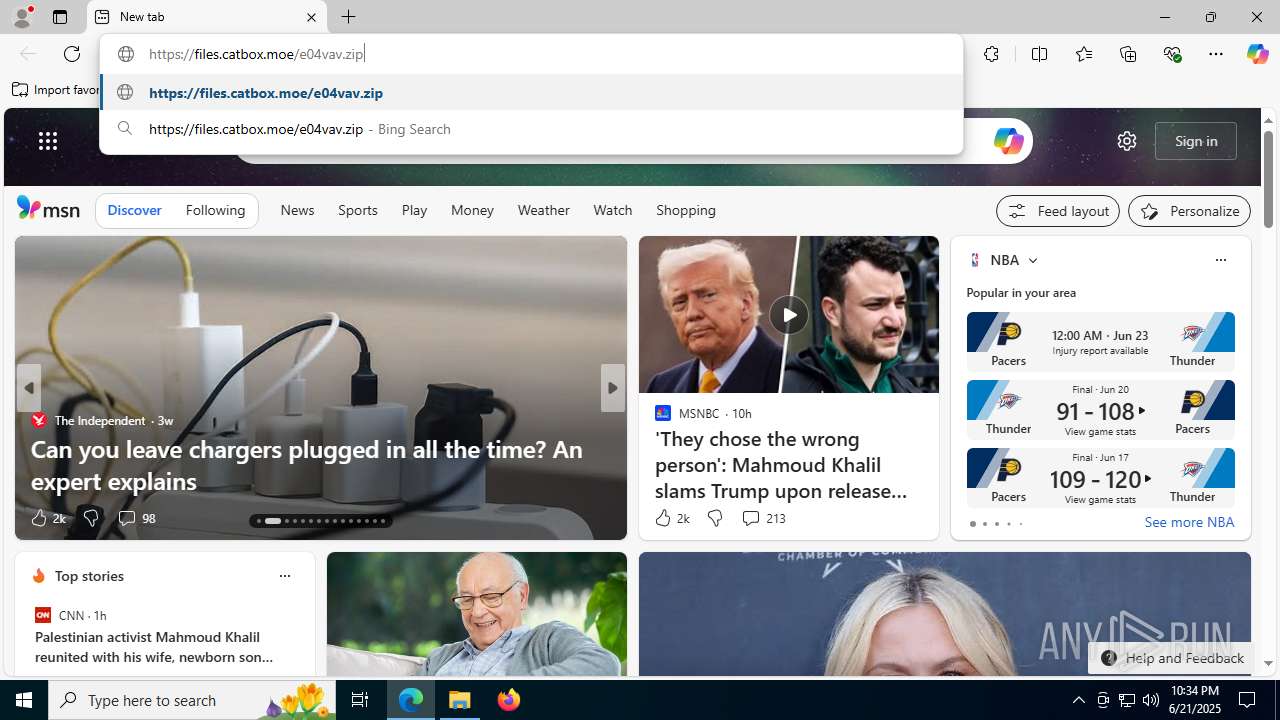1280x720 pixels.
Task: Open Top stories more options ellipsis
Action: [284, 576]
